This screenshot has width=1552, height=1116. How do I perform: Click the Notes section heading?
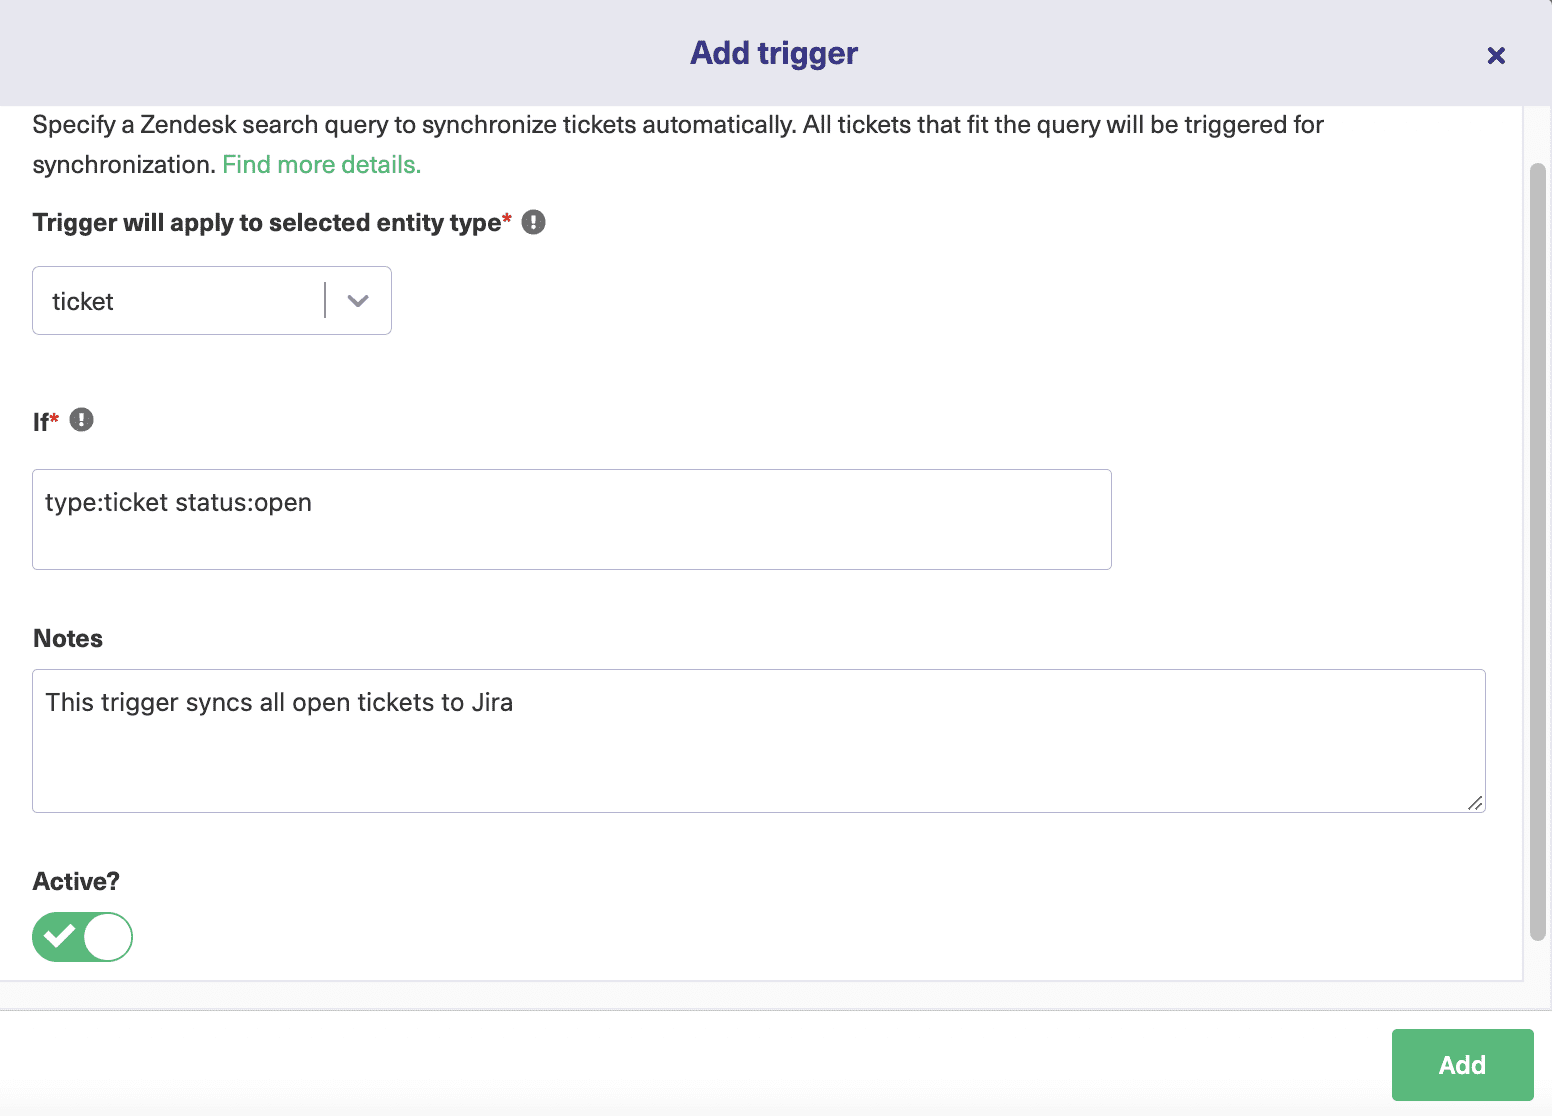[67, 637]
